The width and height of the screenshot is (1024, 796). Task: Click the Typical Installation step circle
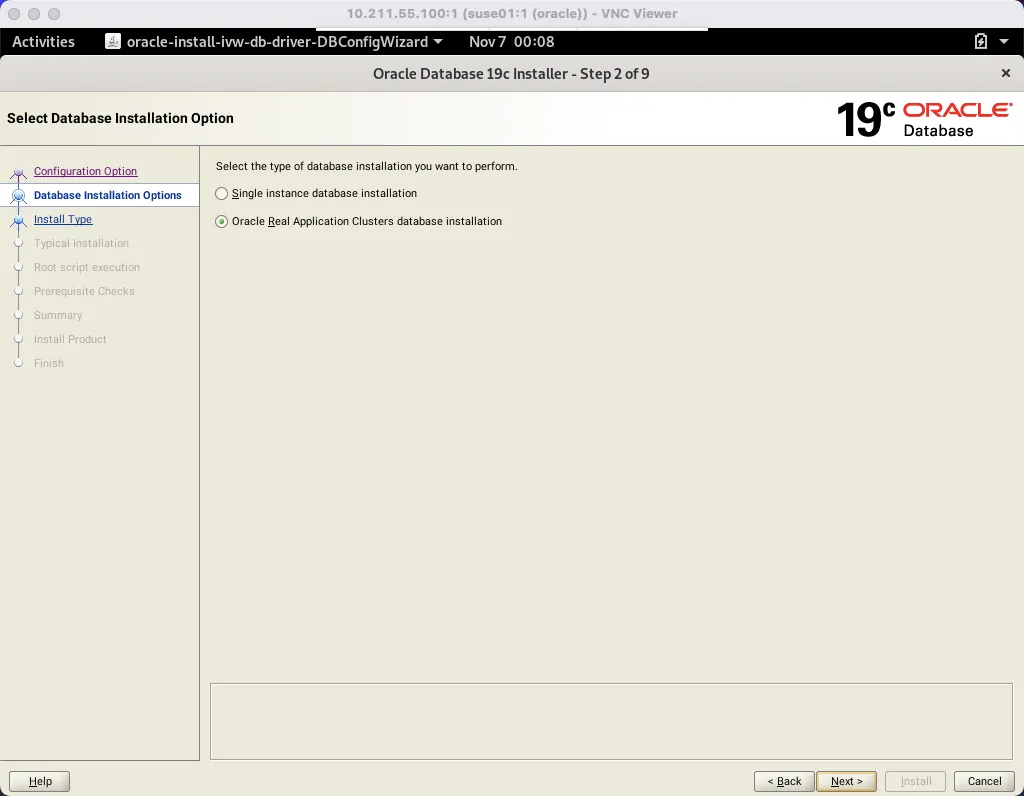pyautogui.click(x=19, y=243)
